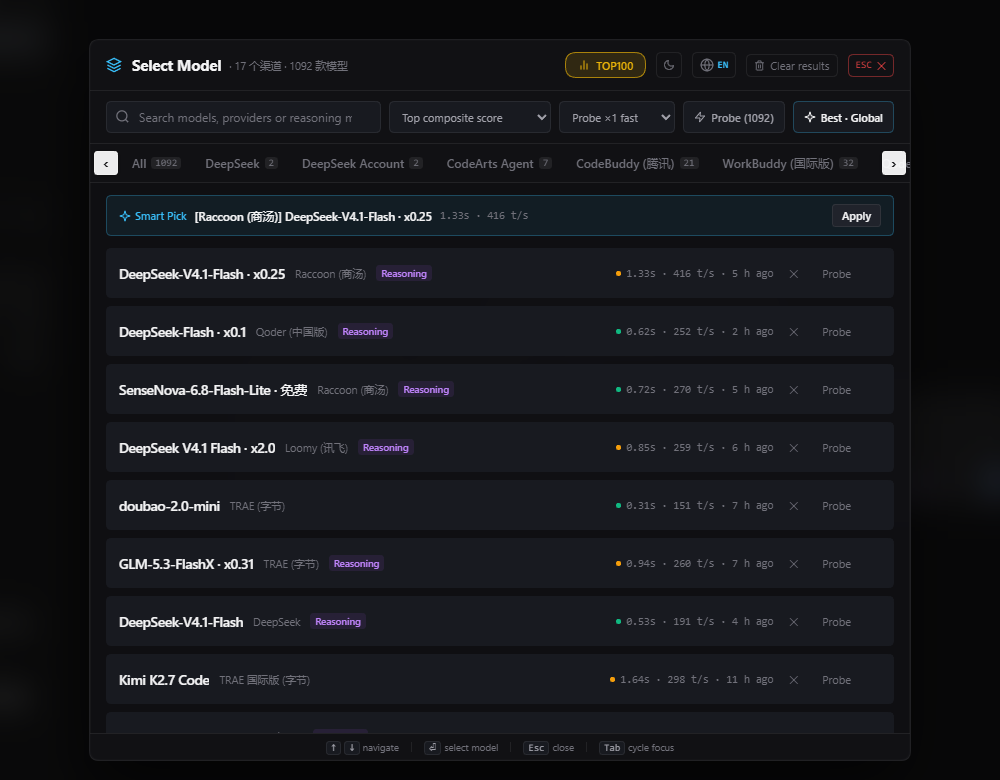Select DeepSeek-V4.1-Flash from DeepSeek provider
The height and width of the screenshot is (780, 1000).
(500, 622)
